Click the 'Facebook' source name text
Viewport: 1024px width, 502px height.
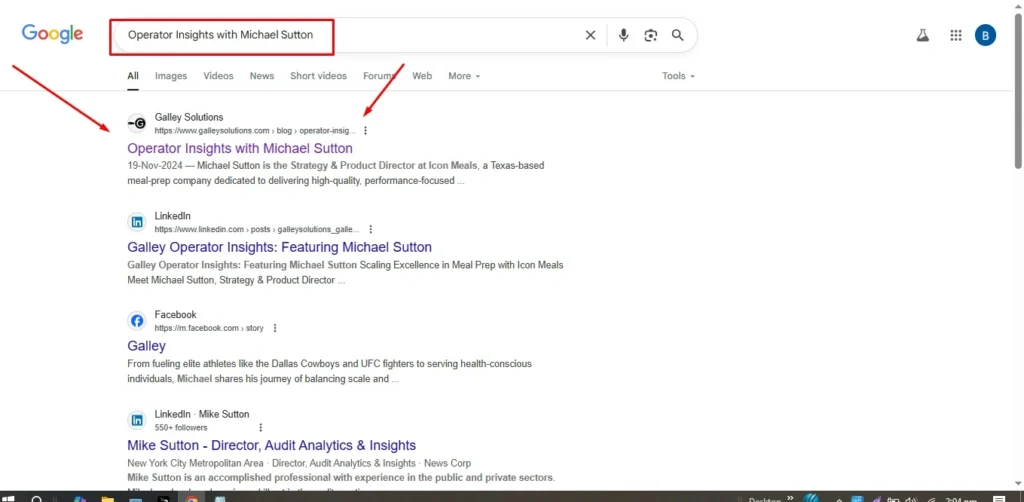point(176,315)
